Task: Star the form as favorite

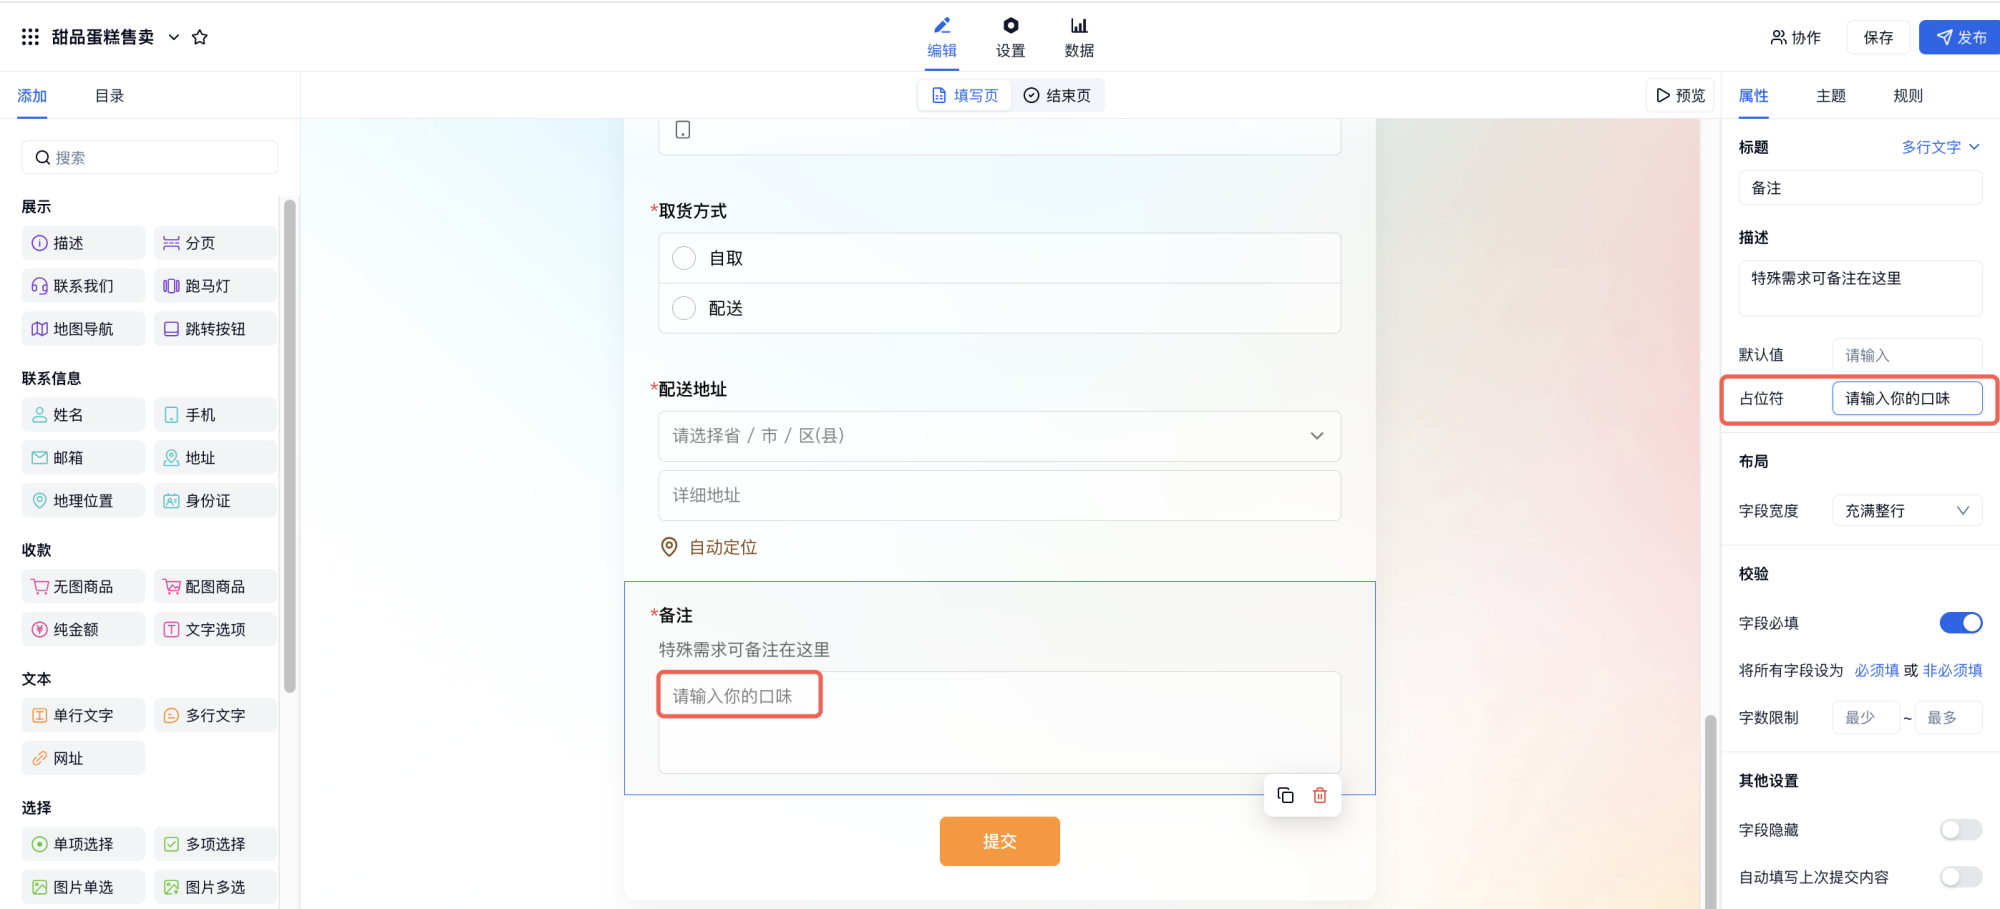Action: [200, 37]
